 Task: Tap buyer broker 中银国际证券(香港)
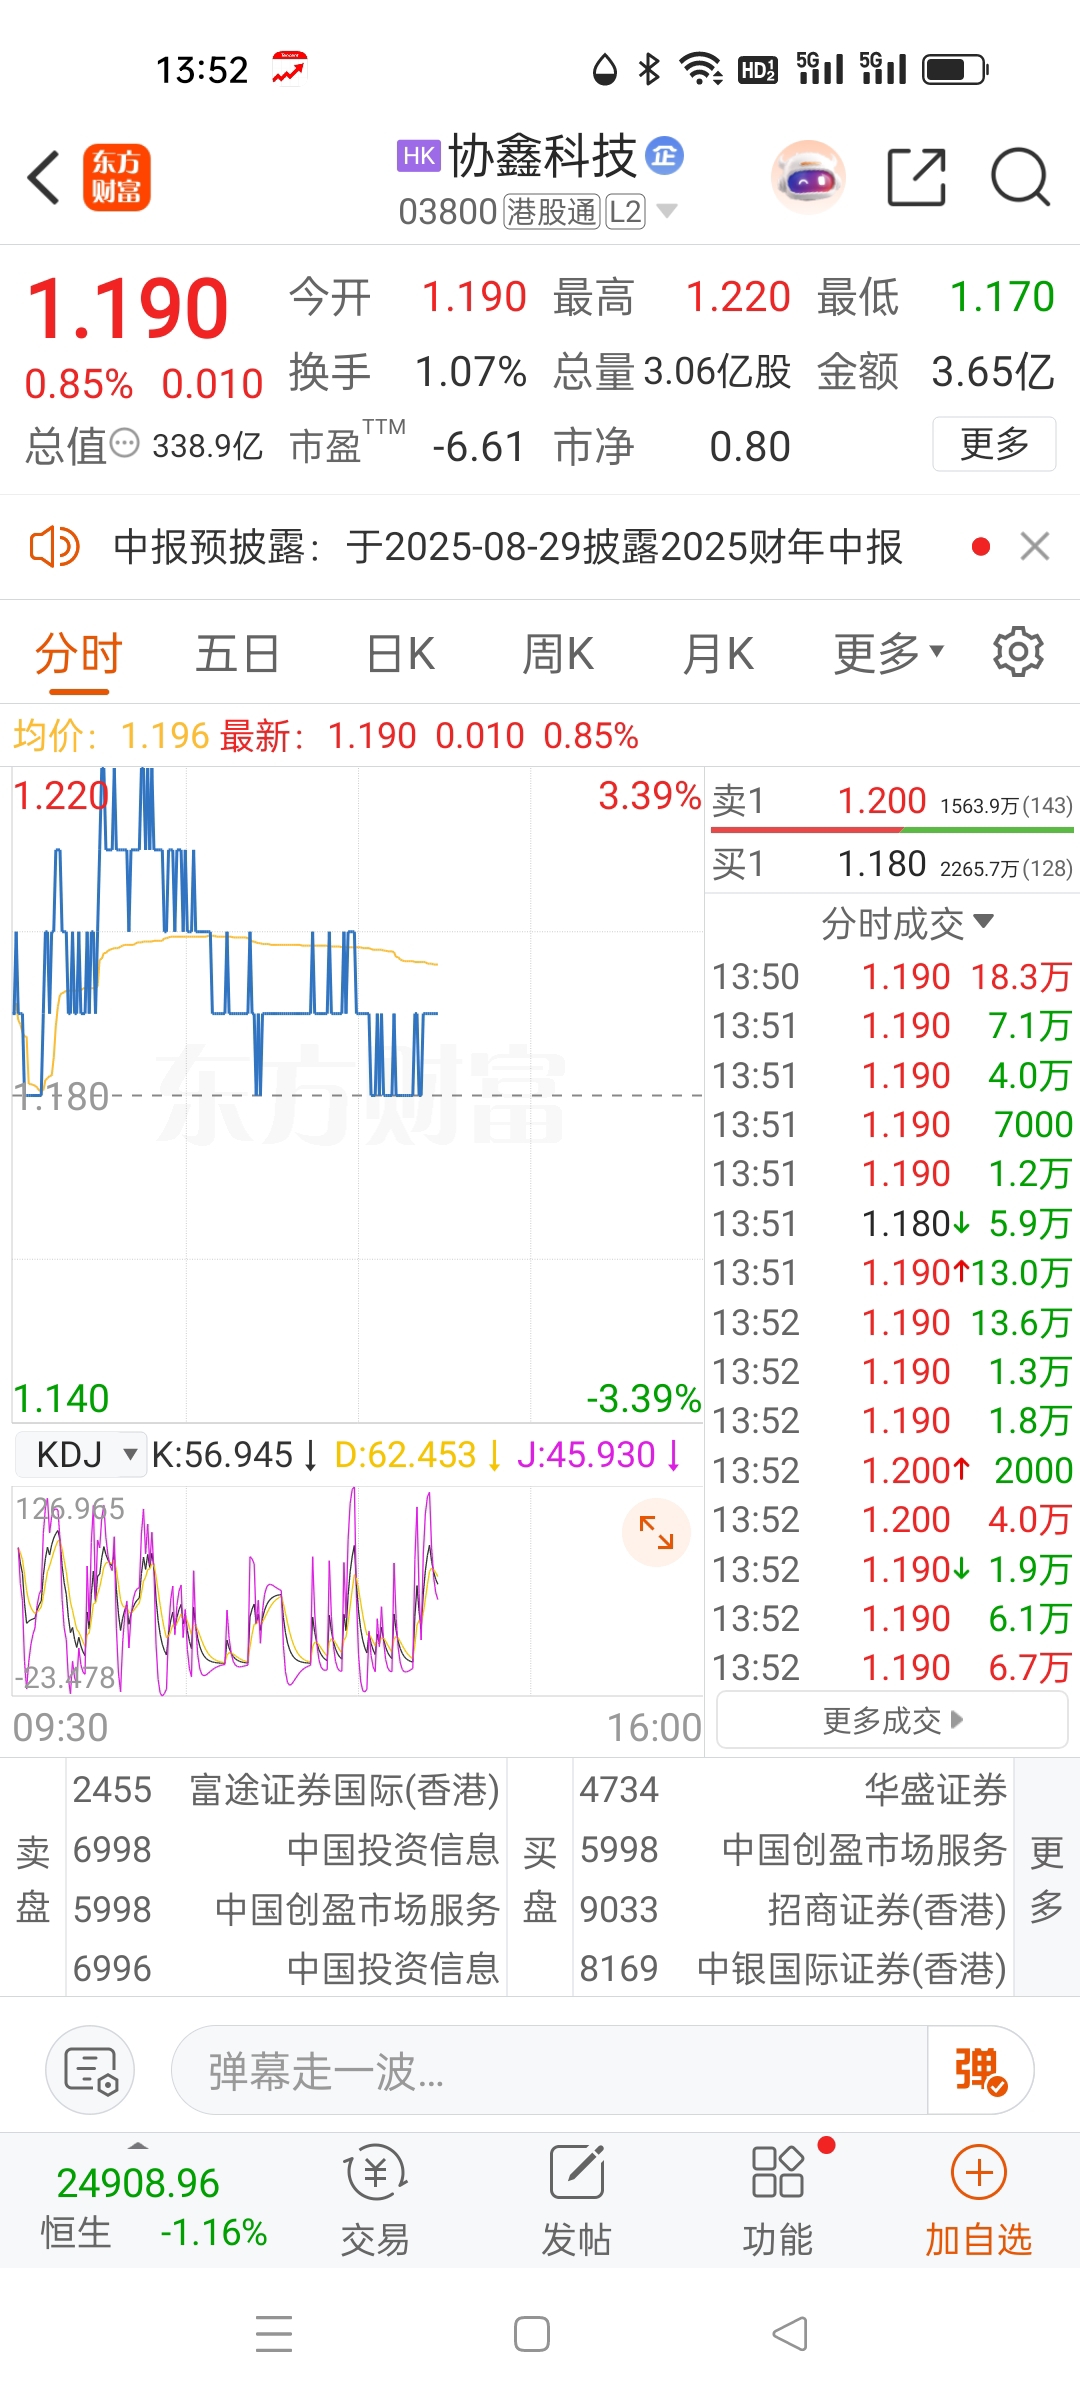tap(793, 1969)
